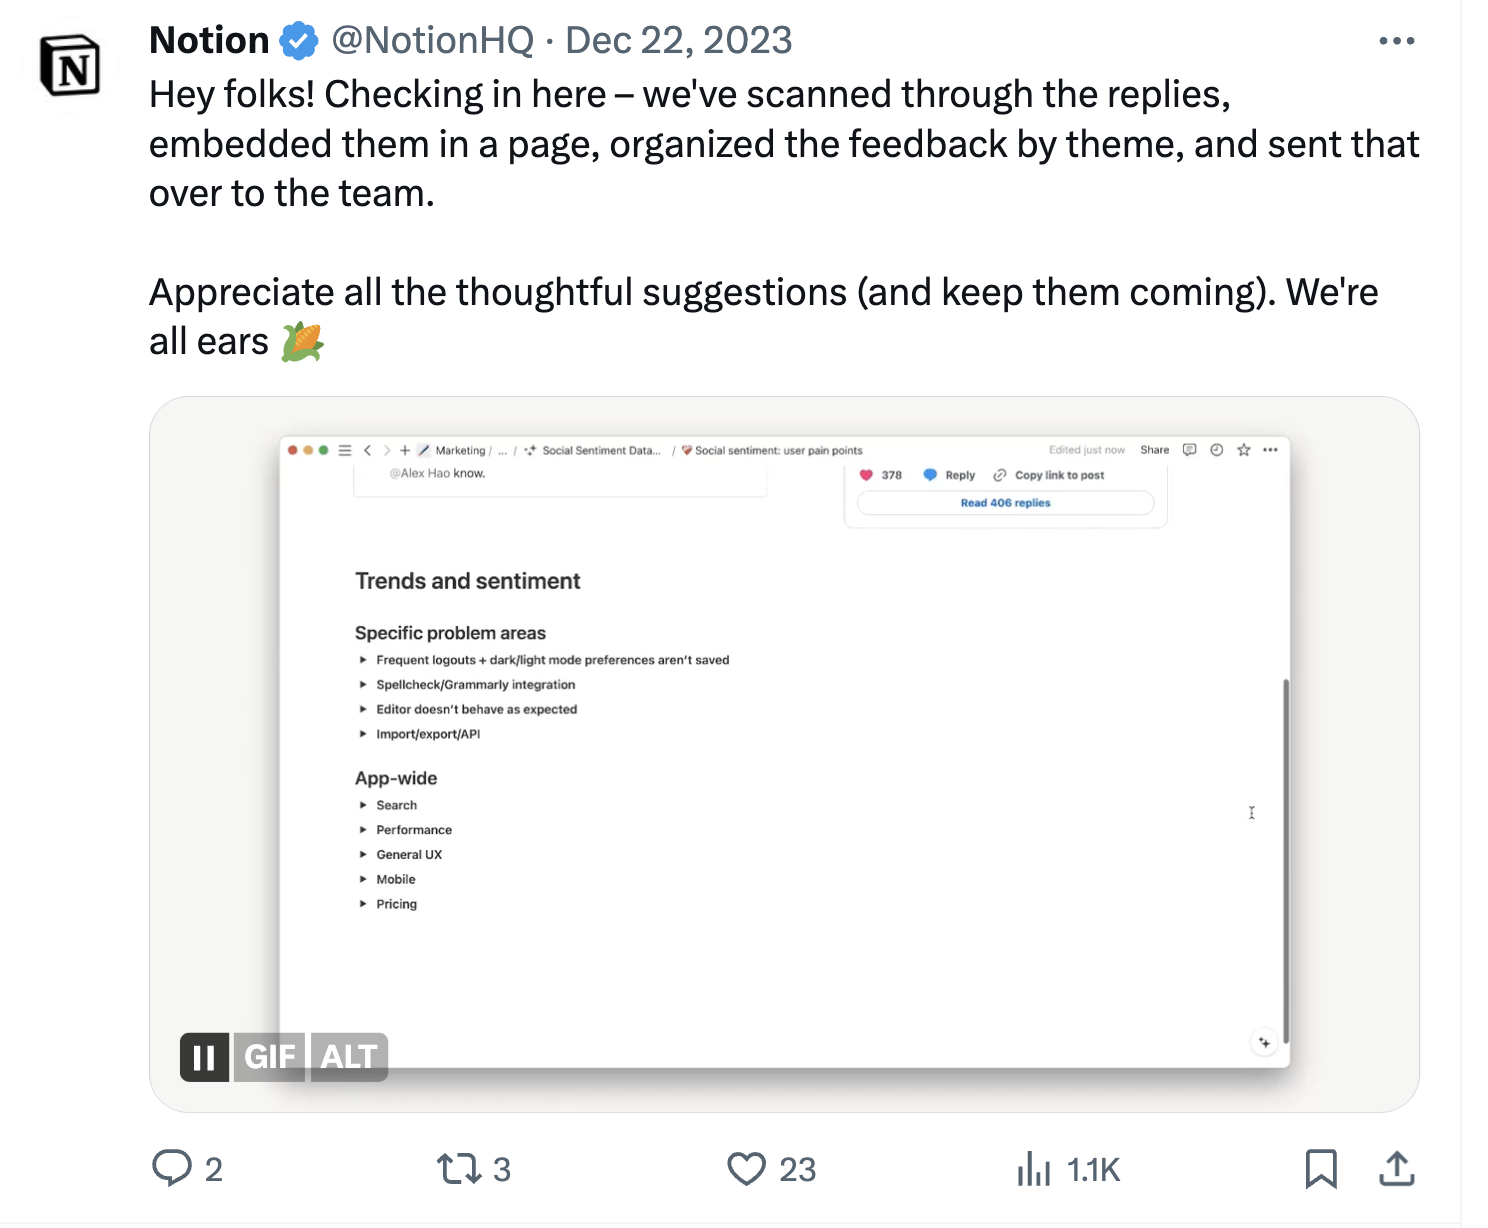Viewport: 1488px width, 1228px height.
Task: Open the Notion sidebar hamburger menu
Action: pyautogui.click(x=344, y=450)
